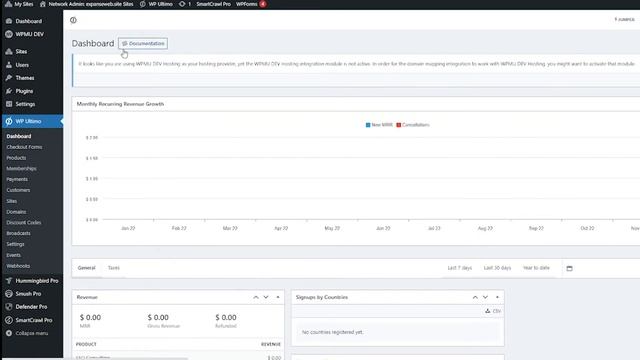Open WP Ultimo admin bar item

click(x=156, y=4)
